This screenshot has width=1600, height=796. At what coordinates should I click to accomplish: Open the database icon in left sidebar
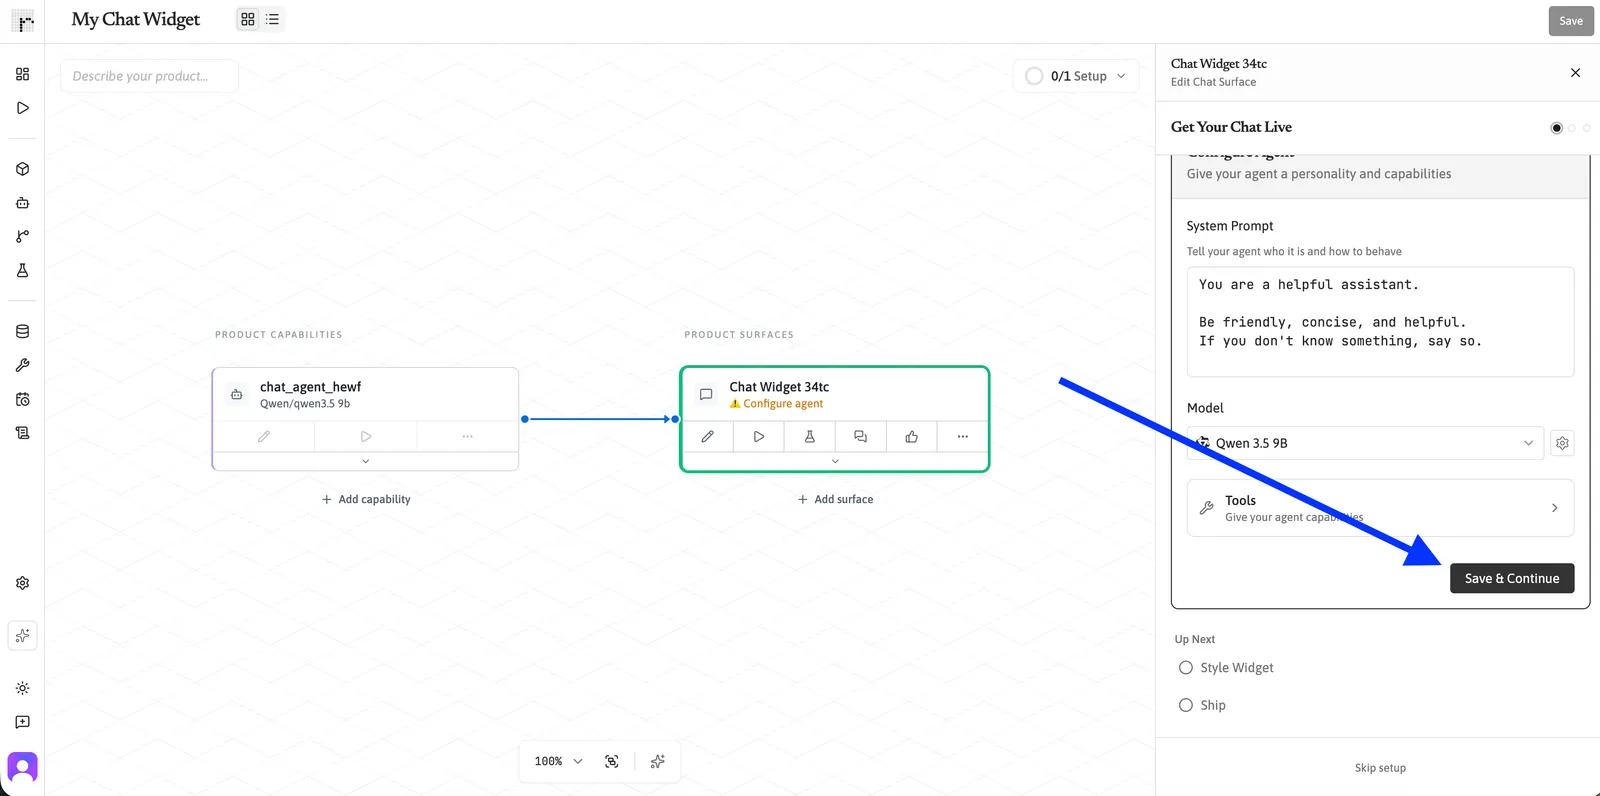pos(22,331)
